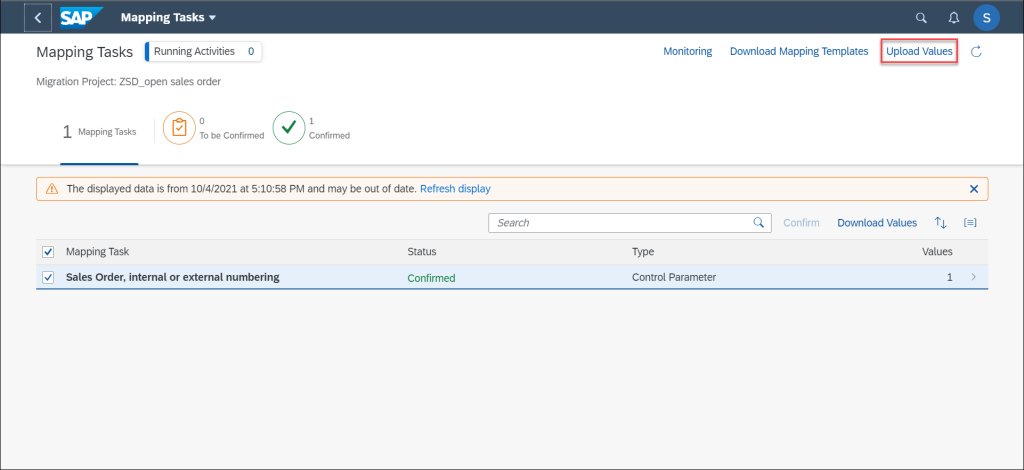Toggle the select-all checkbox in table header

(48, 251)
